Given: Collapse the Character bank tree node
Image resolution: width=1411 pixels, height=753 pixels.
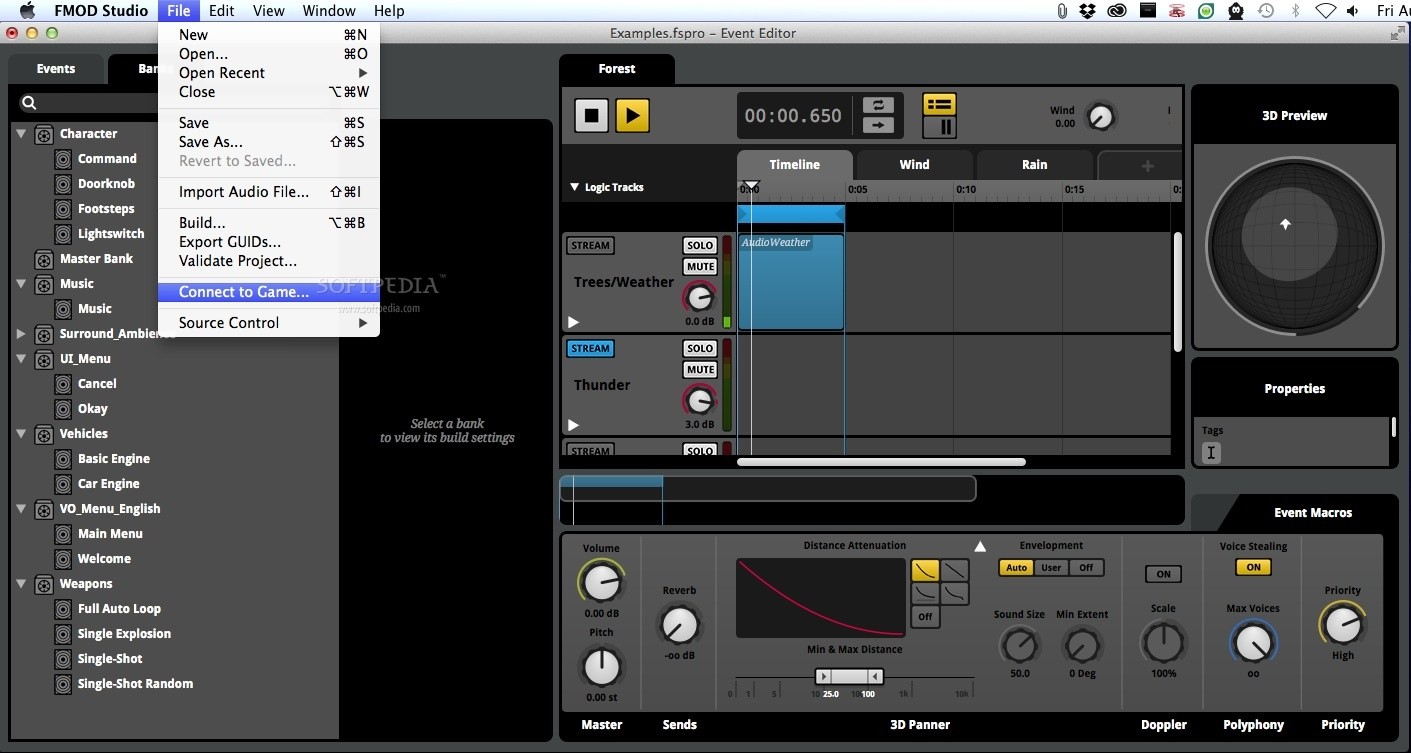Looking at the screenshot, I should tap(21, 133).
